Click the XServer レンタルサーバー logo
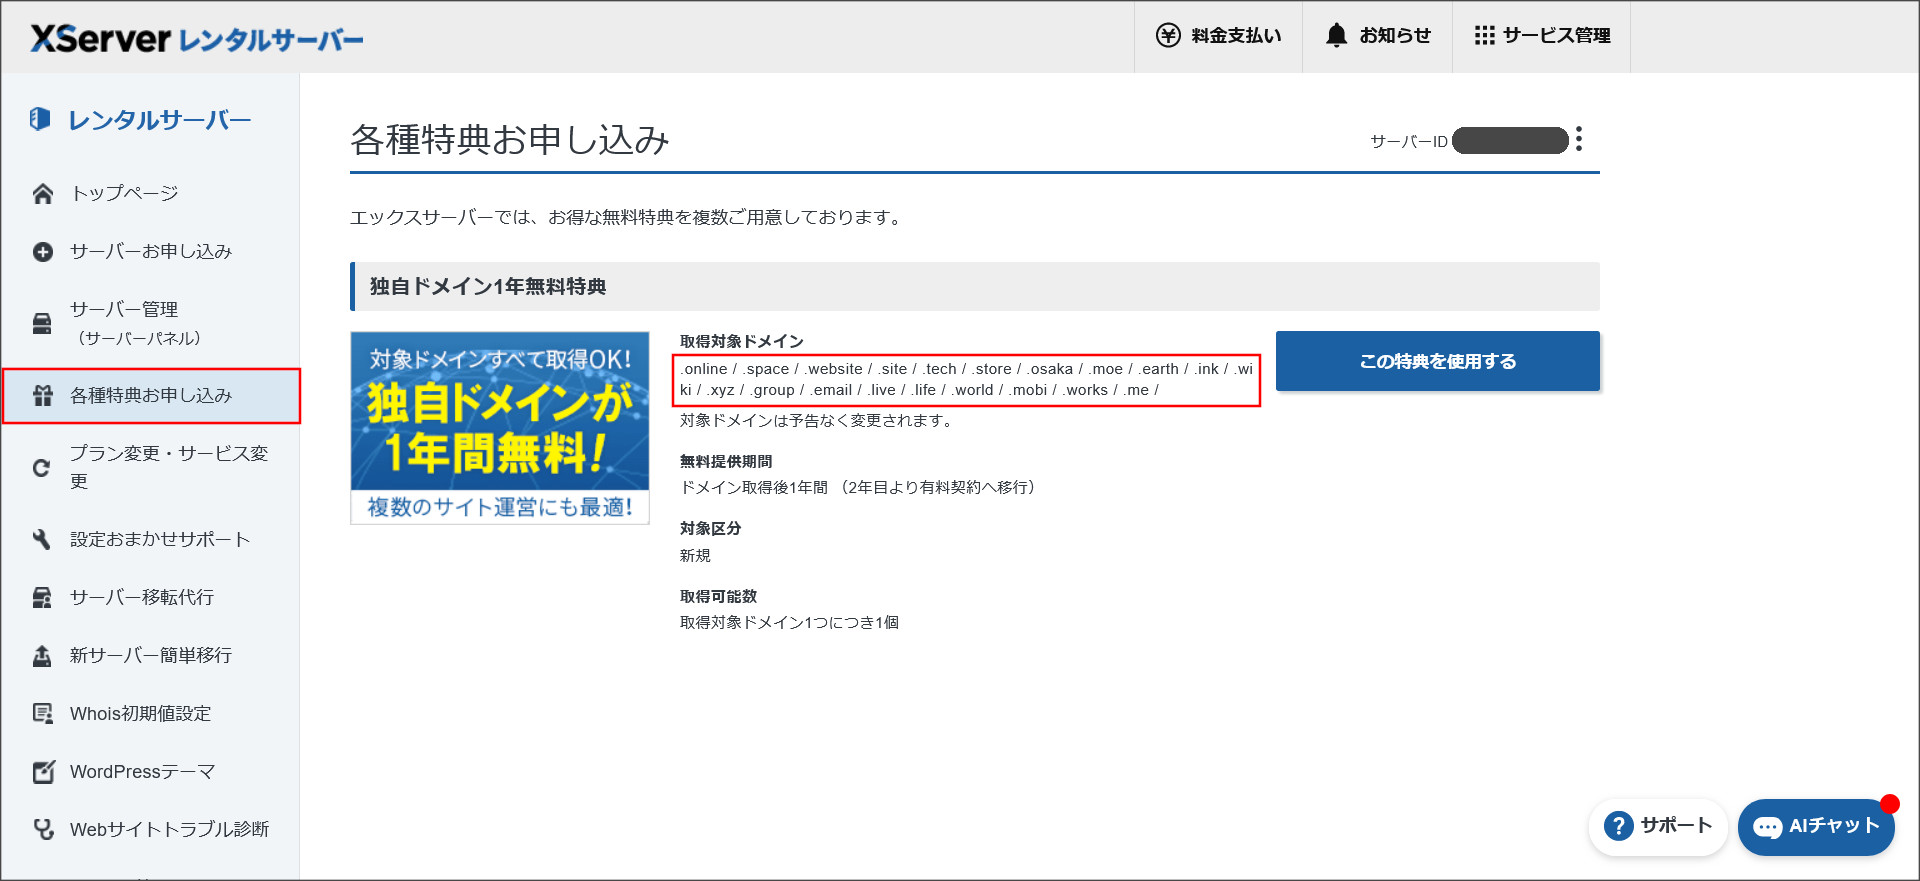Screen dimensions: 1920x881 coord(197,38)
